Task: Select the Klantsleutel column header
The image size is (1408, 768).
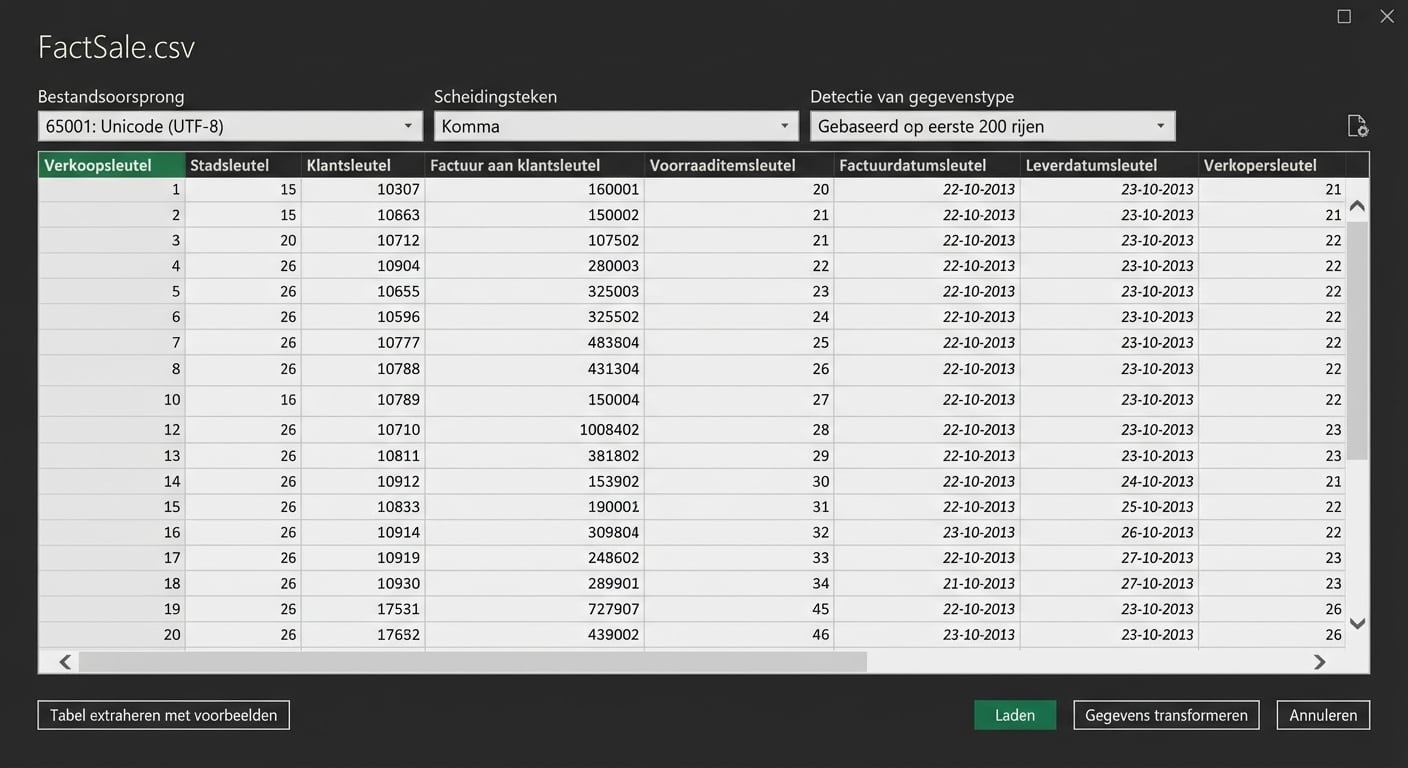Action: [x=362, y=164]
